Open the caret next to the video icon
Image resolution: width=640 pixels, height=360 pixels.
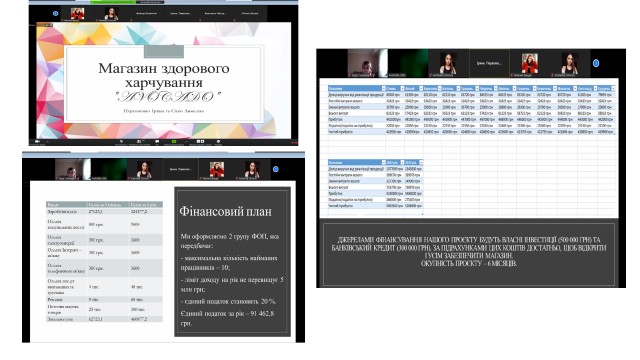click(48, 142)
